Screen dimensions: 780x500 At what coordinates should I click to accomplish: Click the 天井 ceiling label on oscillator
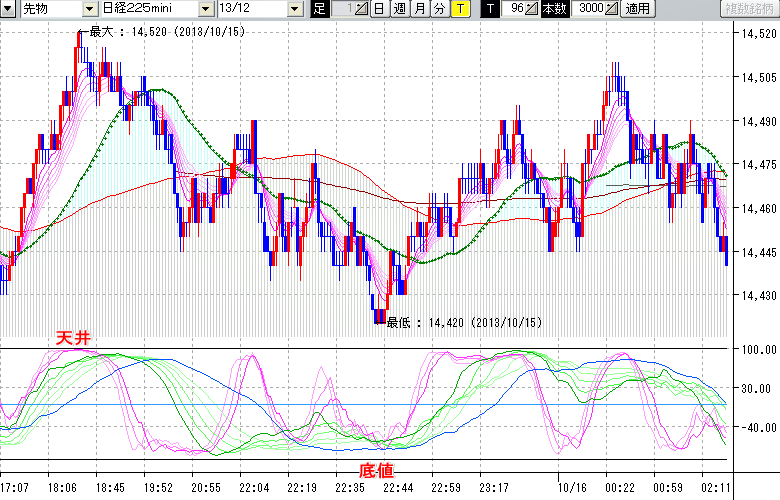coord(73,340)
